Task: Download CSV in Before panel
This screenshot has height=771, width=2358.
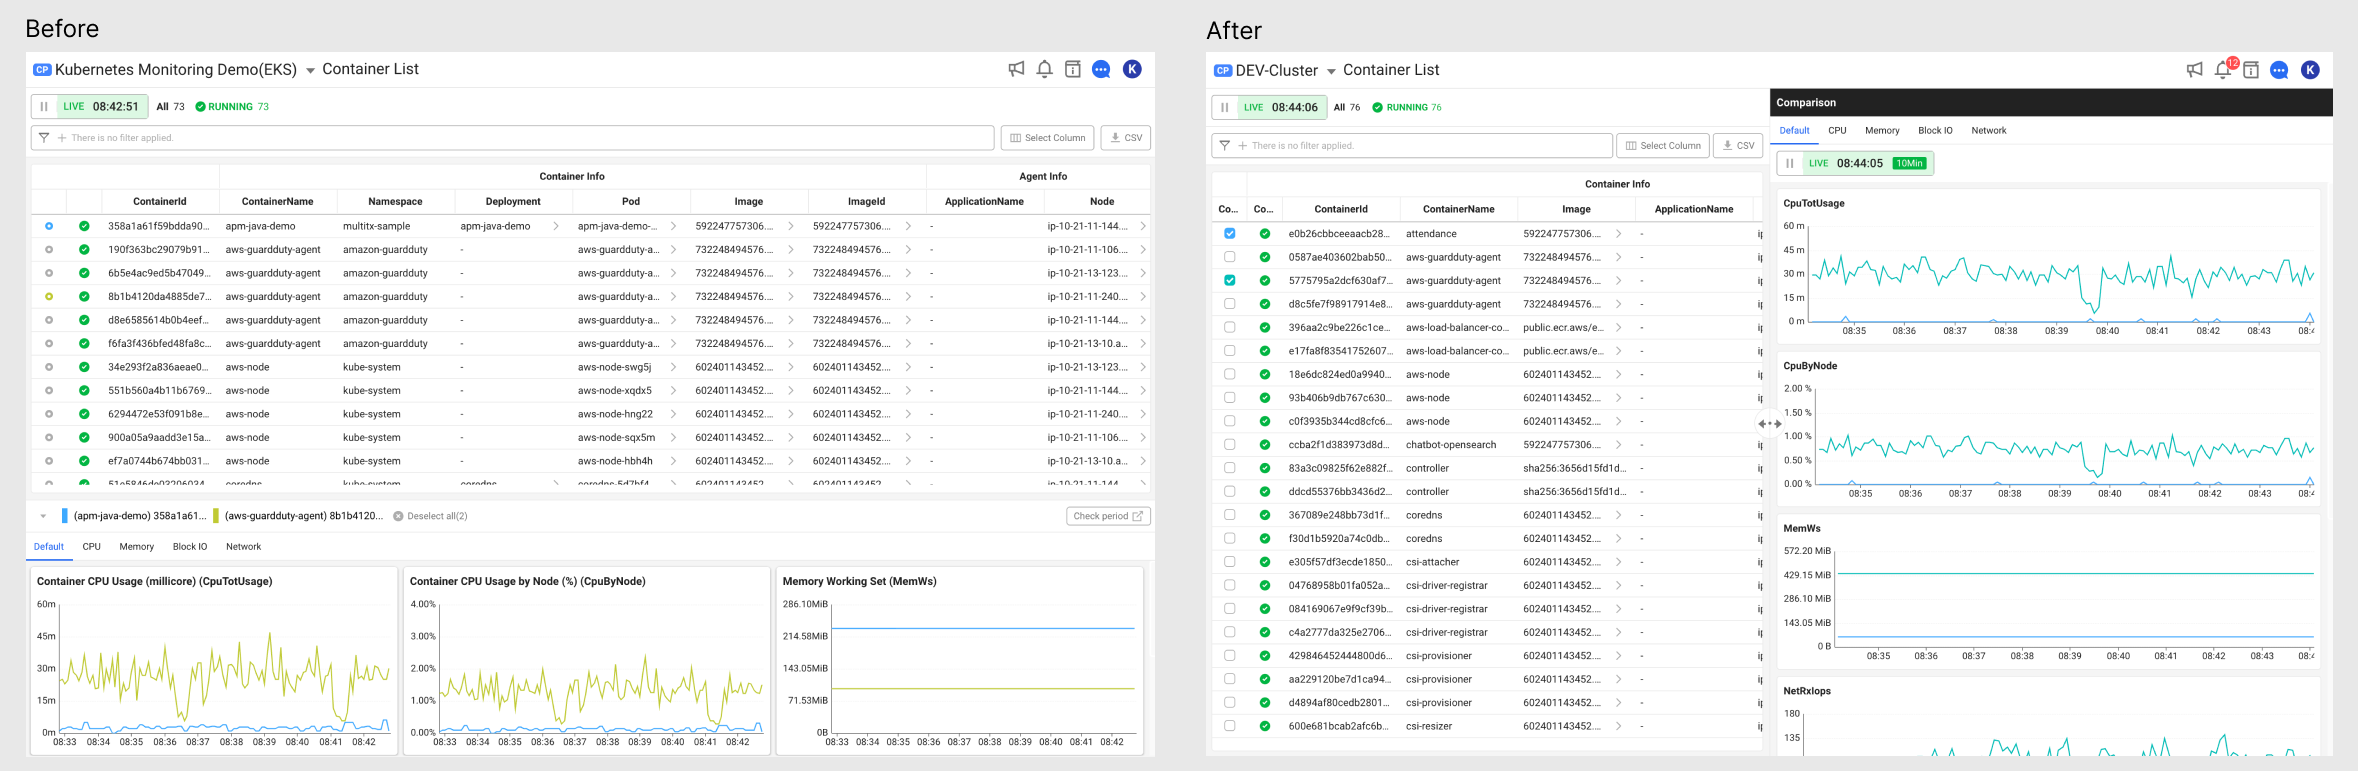Action: pyautogui.click(x=1126, y=138)
